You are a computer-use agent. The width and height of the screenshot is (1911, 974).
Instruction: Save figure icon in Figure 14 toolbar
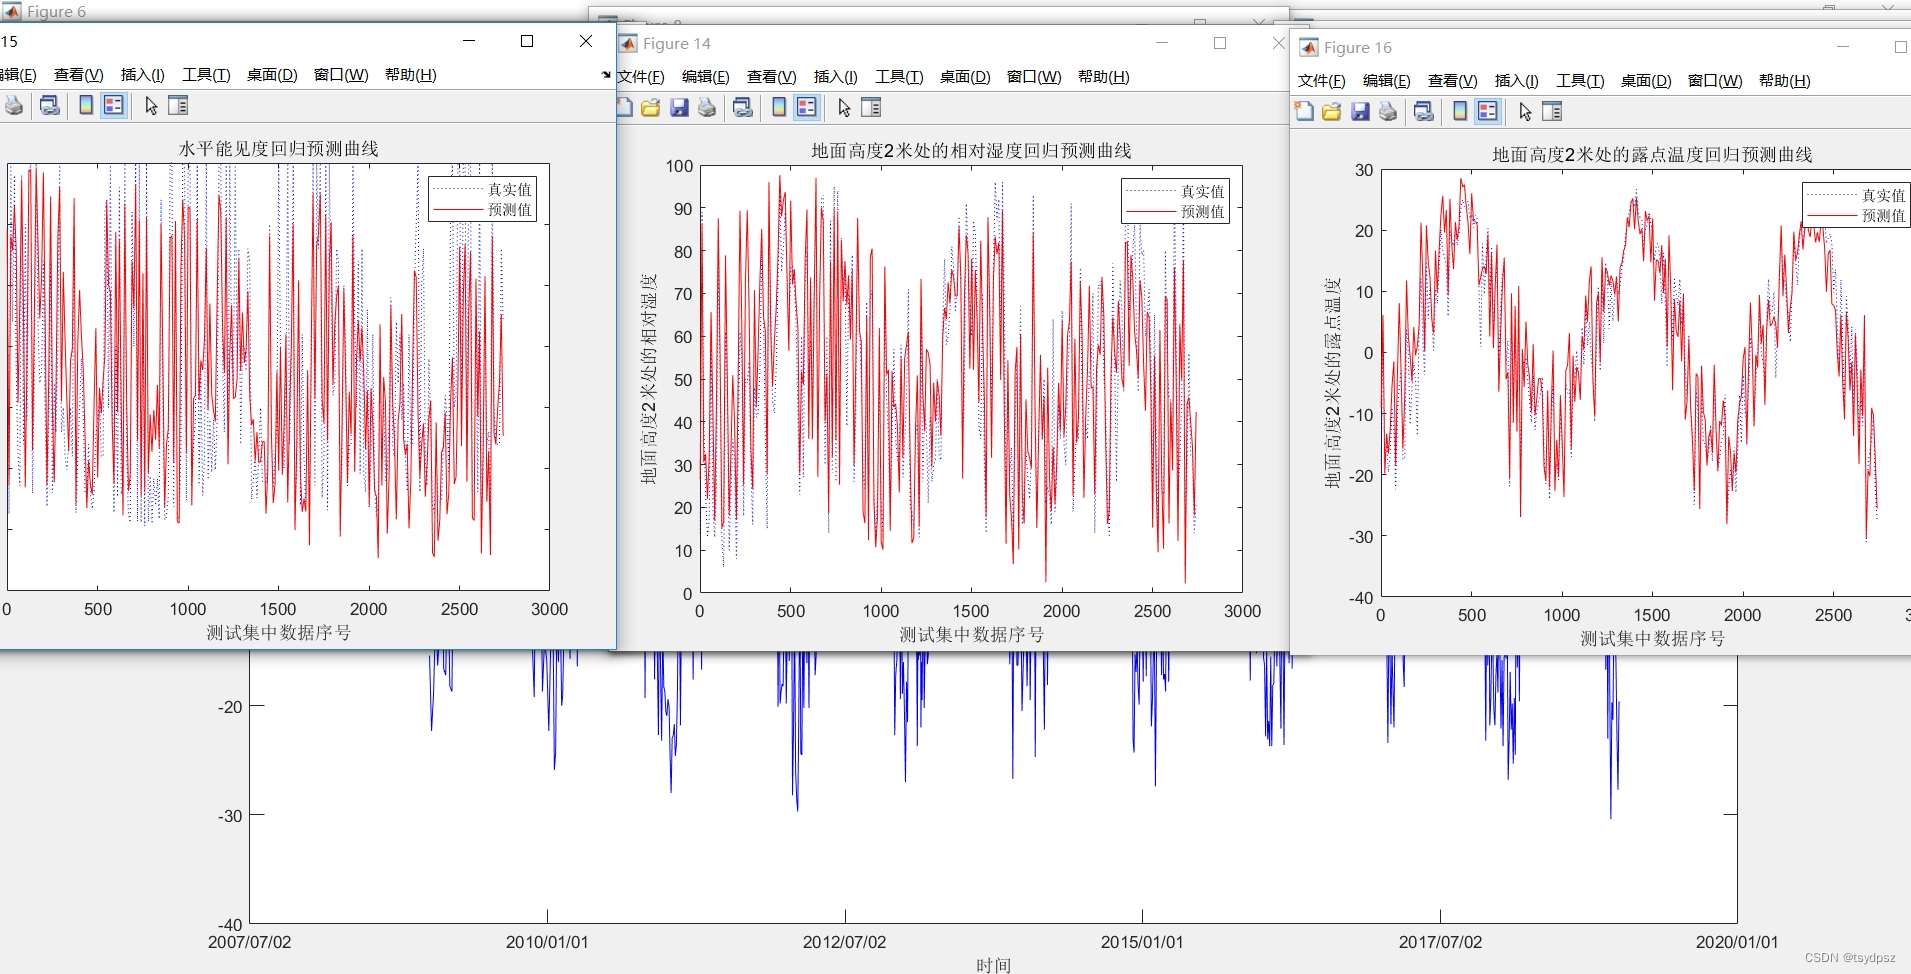679,107
